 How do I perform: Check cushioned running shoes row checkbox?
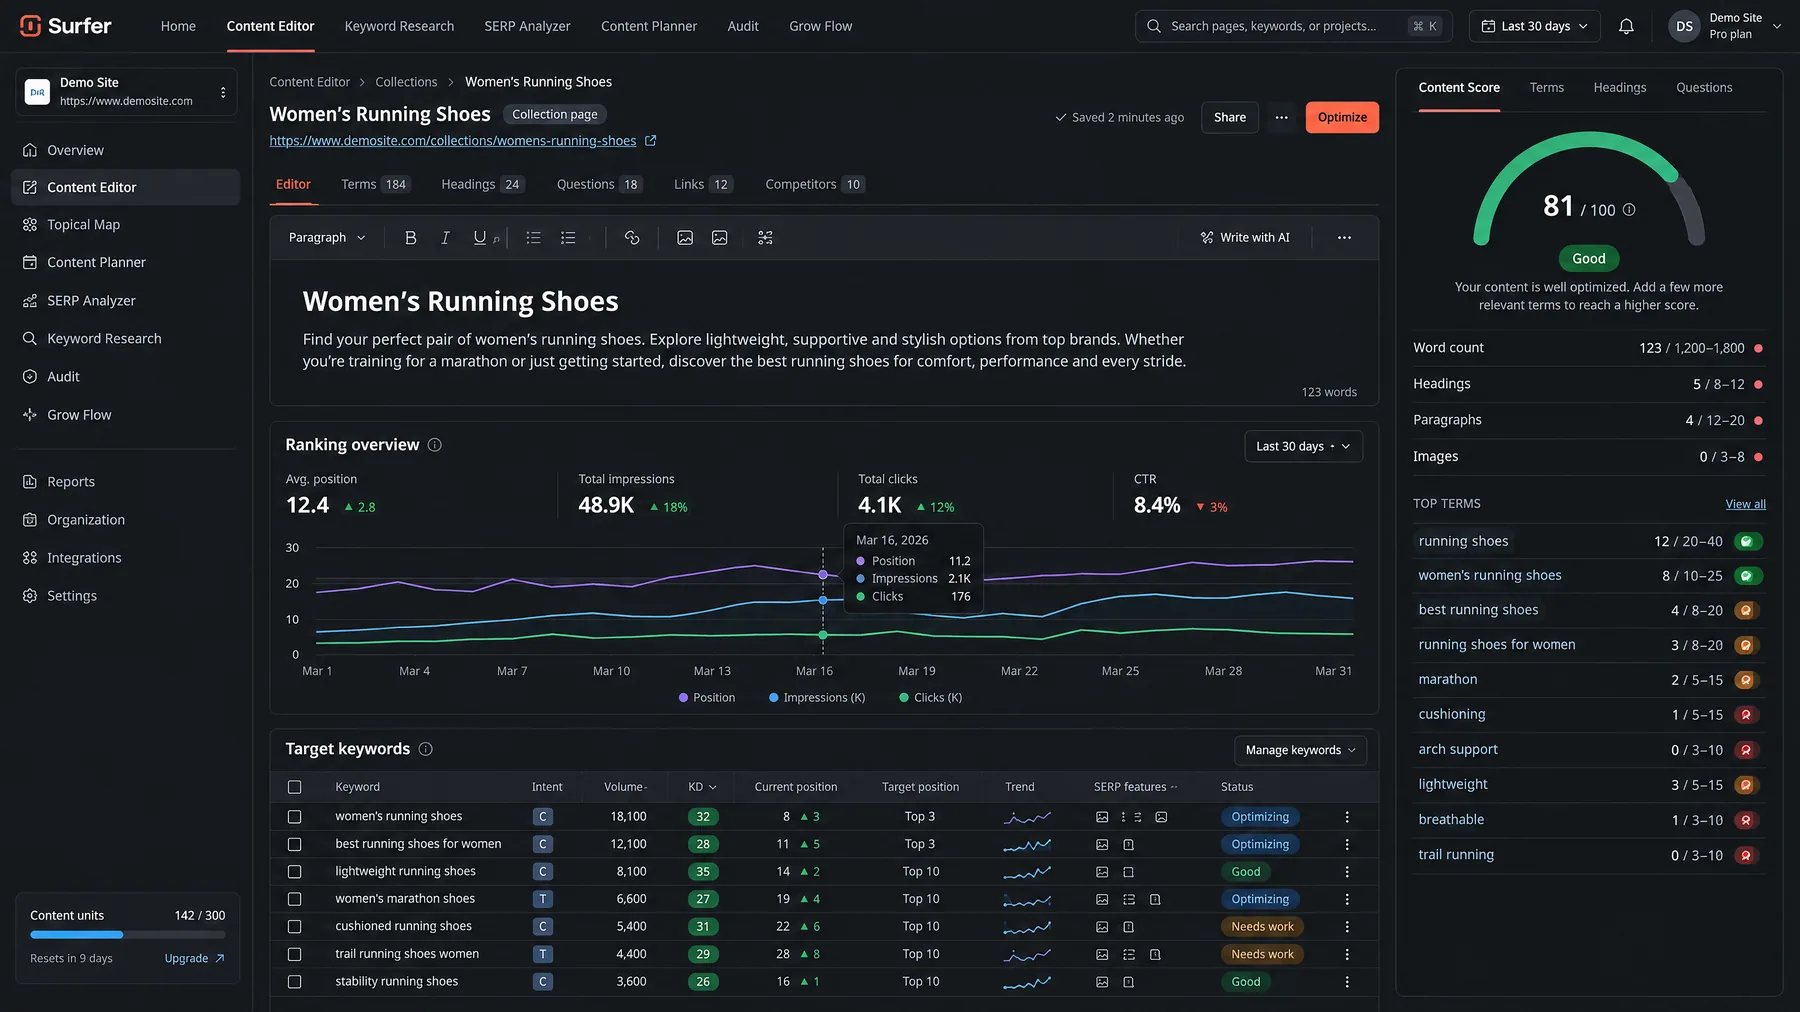click(x=294, y=927)
